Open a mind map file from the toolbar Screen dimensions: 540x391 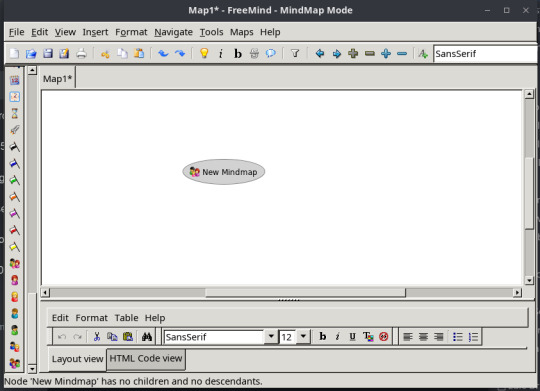pyautogui.click(x=31, y=53)
